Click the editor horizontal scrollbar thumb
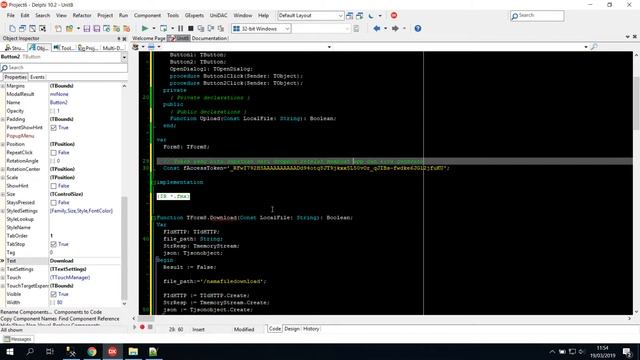The width and height of the screenshot is (640, 360). click(x=146, y=318)
